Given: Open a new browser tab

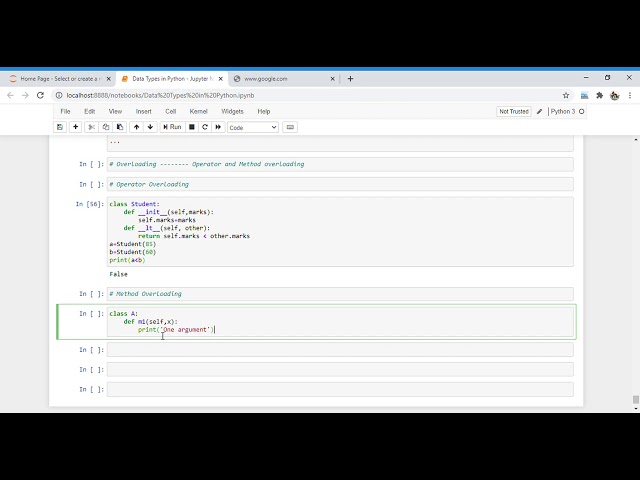Looking at the screenshot, I should pos(350,79).
